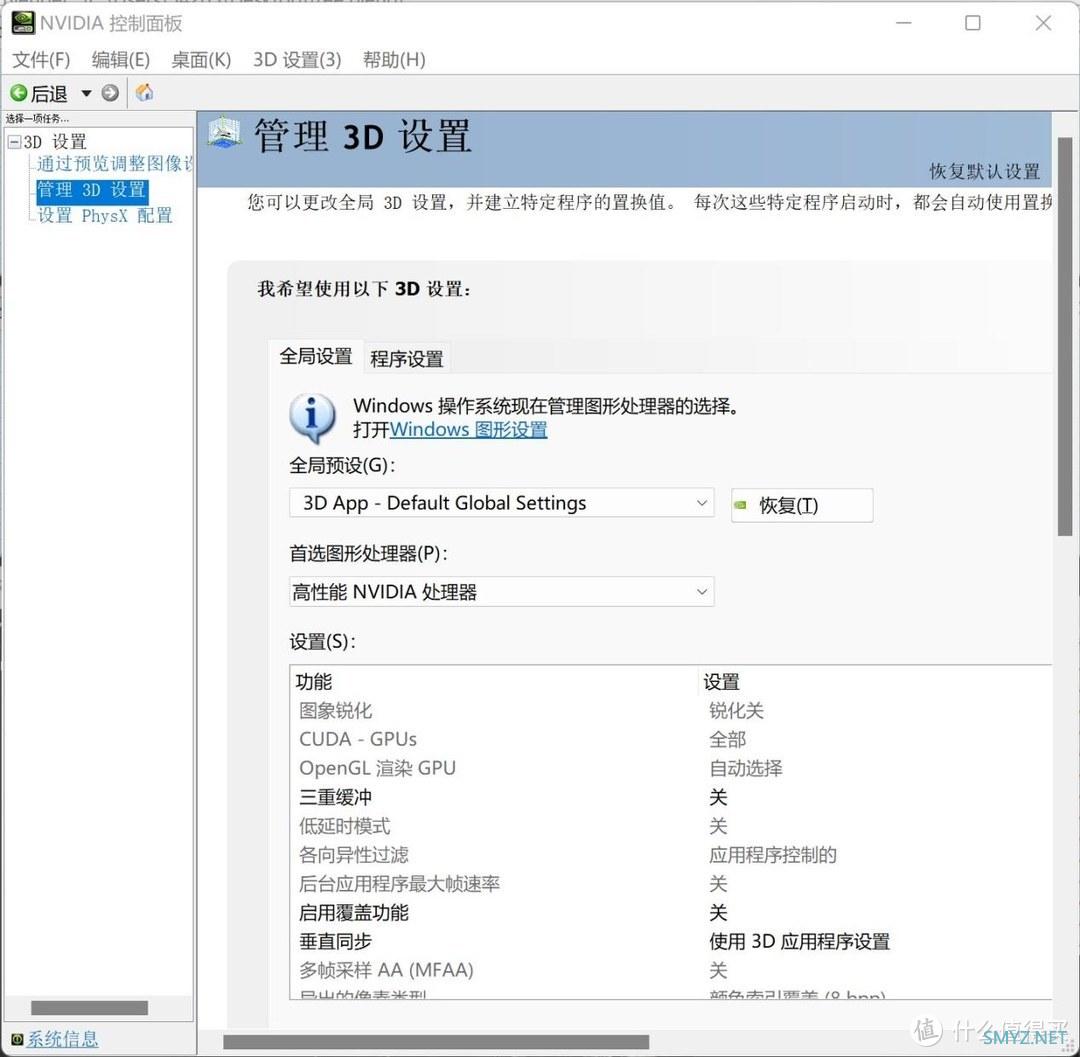
Task: Click the 管理 3D 设置 header icon
Action: coord(225,133)
